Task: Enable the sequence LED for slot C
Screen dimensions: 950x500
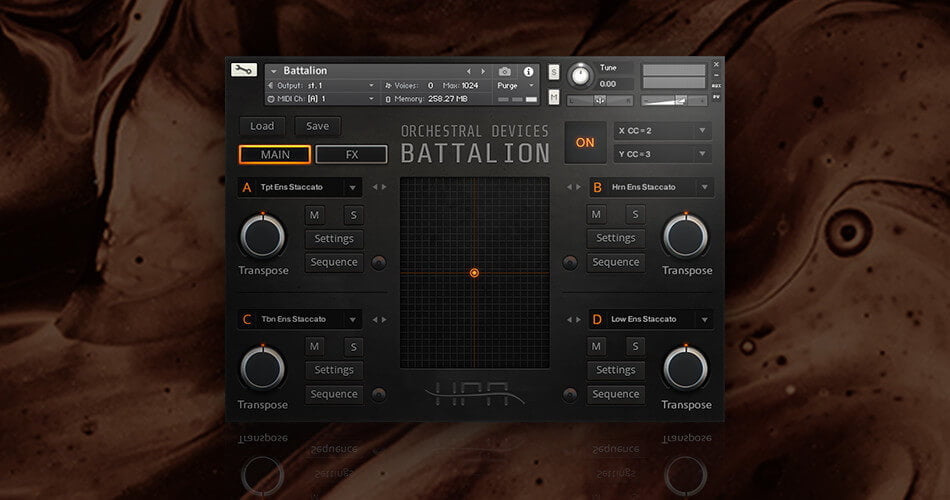Action: tap(379, 395)
